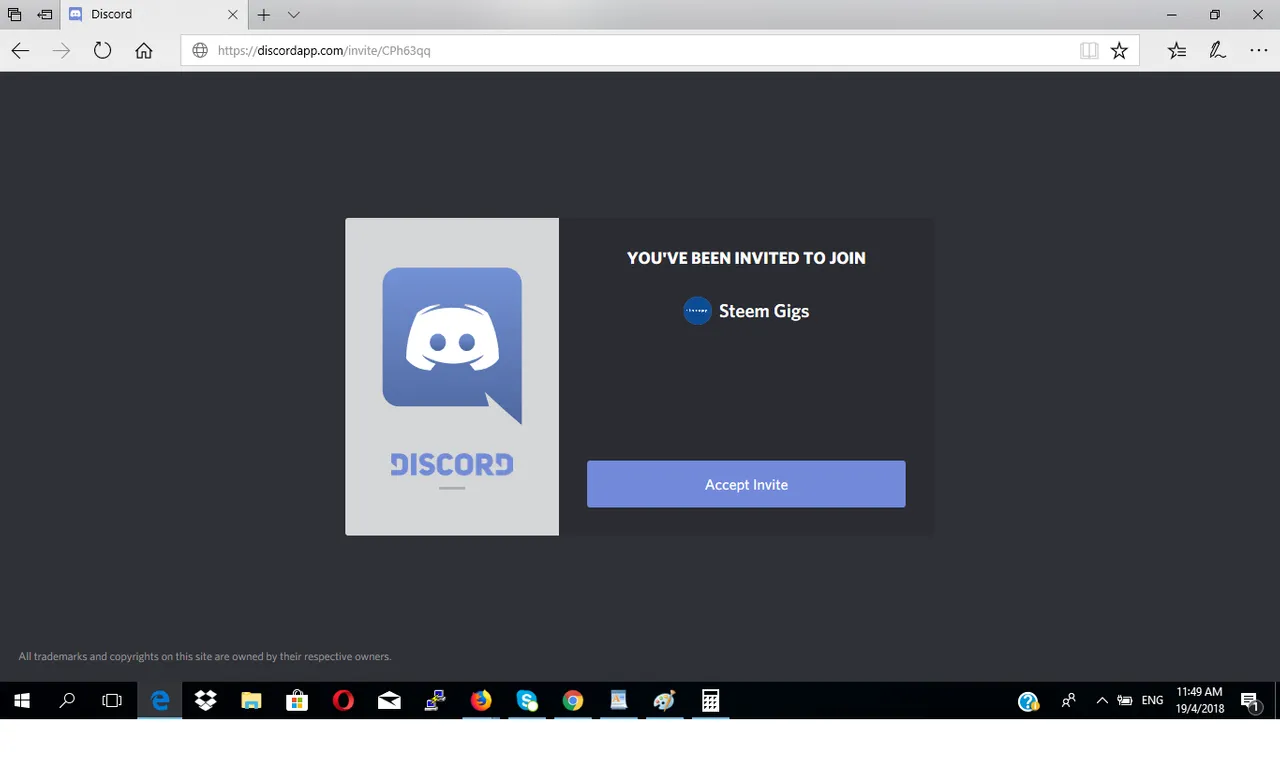1280x757 pixels.
Task: Open Windows search from the taskbar
Action: [x=67, y=701]
